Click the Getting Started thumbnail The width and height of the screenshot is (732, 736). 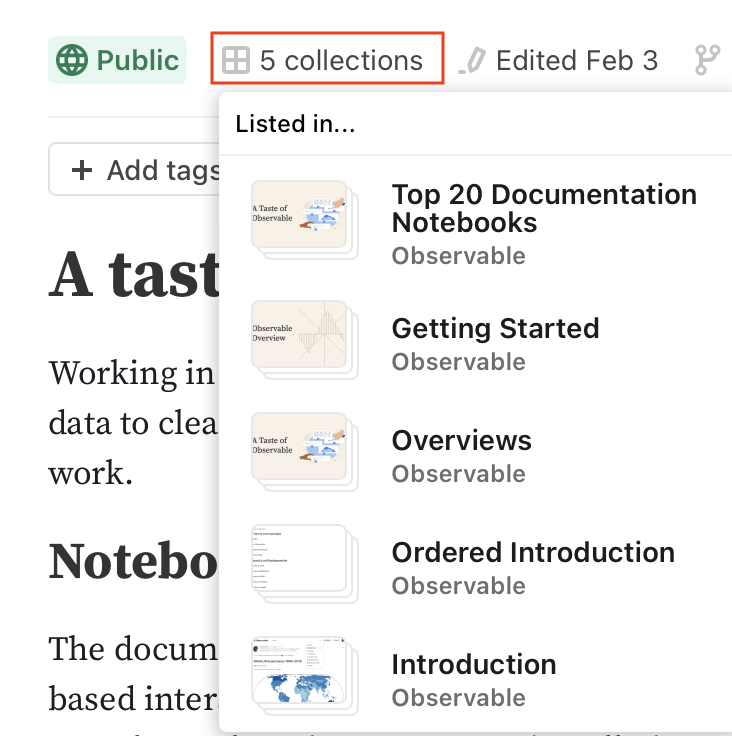305,339
